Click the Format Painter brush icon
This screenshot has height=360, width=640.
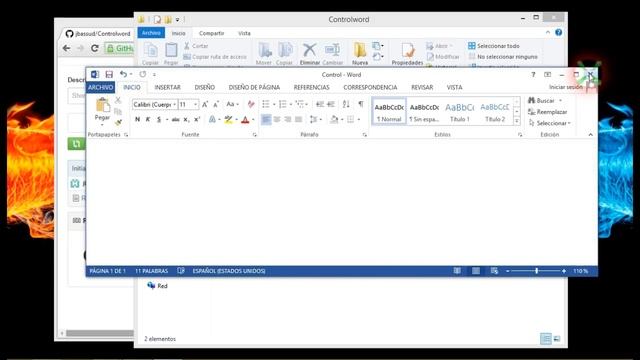[x=118, y=122]
